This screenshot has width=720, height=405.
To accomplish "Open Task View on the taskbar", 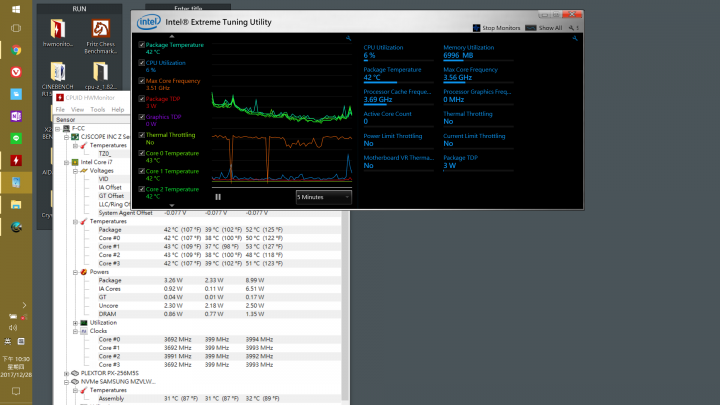I will click(x=16, y=28).
